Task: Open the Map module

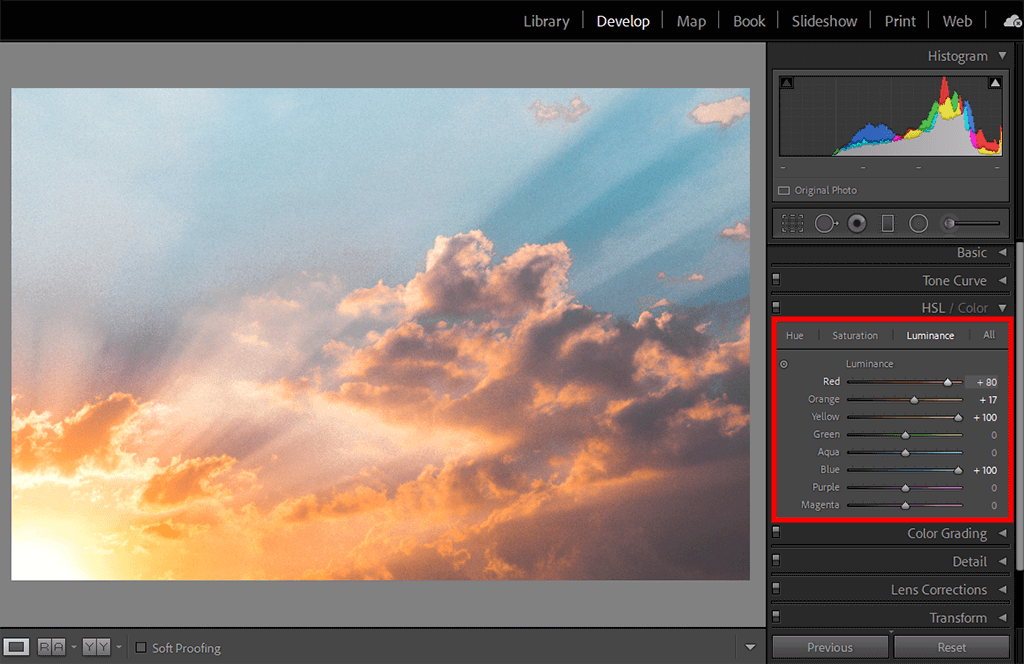Action: pos(691,22)
